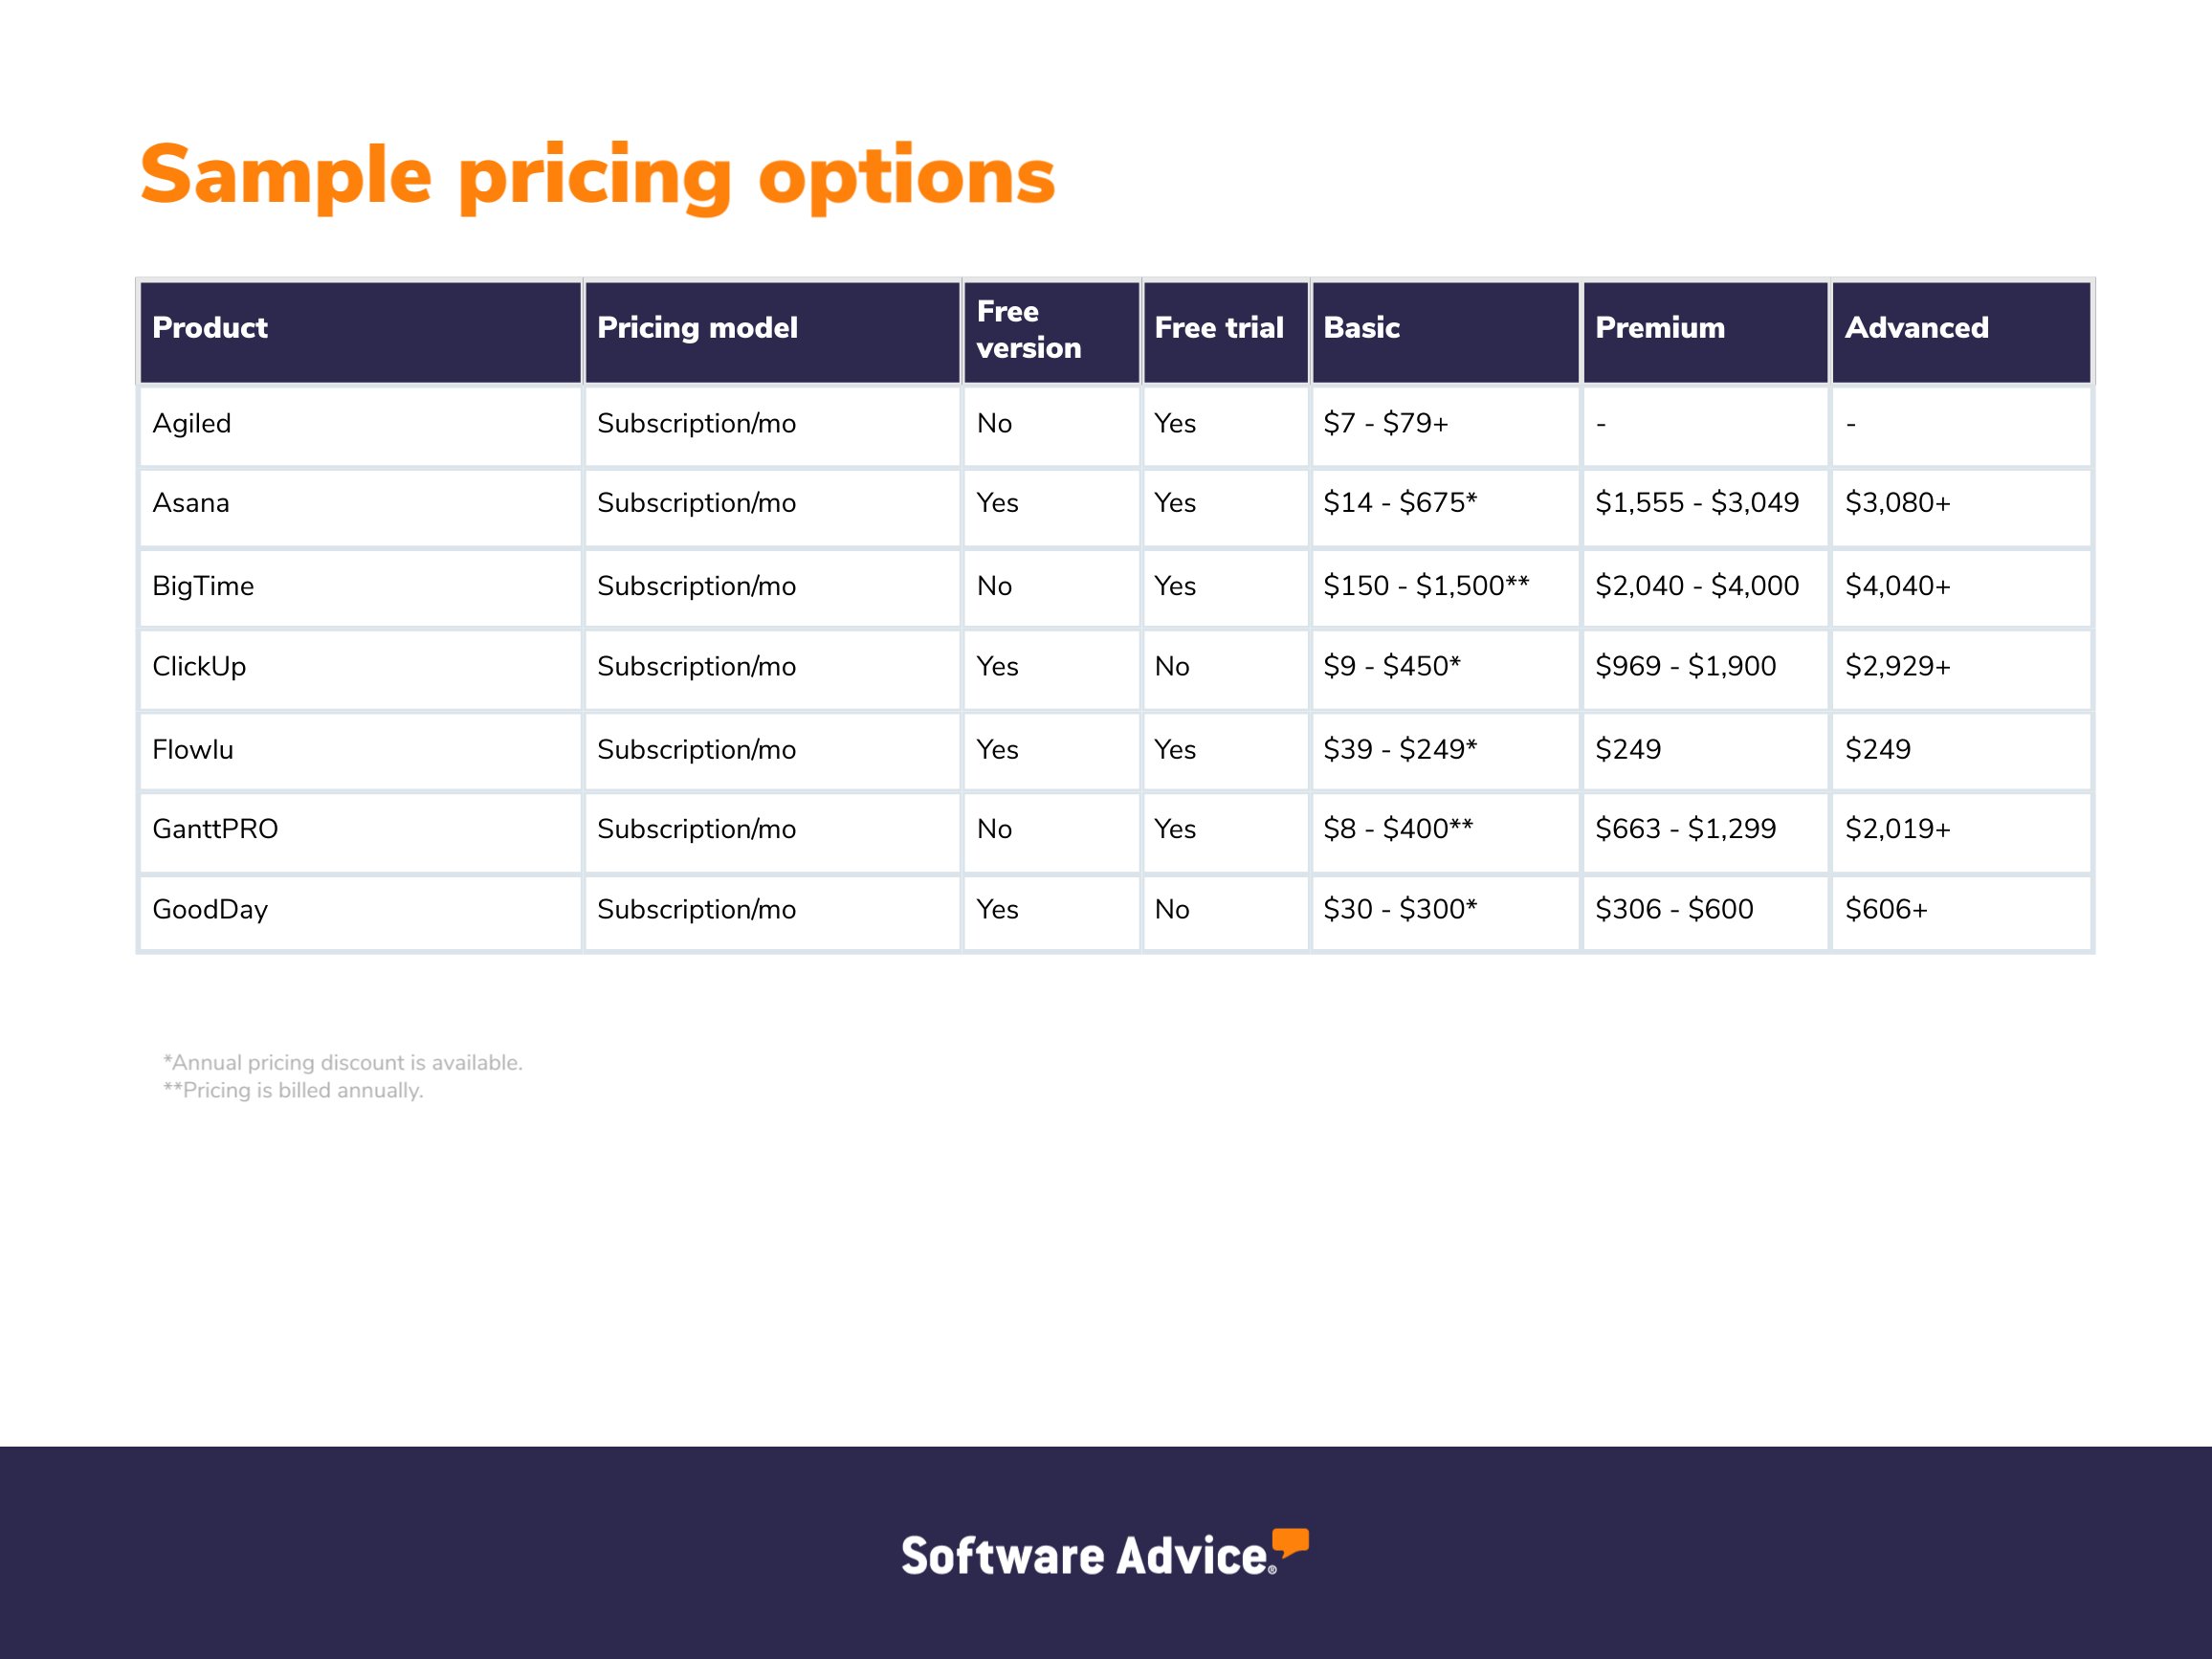Click the "Pricing is billed annually" footnote
Screen dimensions: 2212x1659
click(x=293, y=1090)
